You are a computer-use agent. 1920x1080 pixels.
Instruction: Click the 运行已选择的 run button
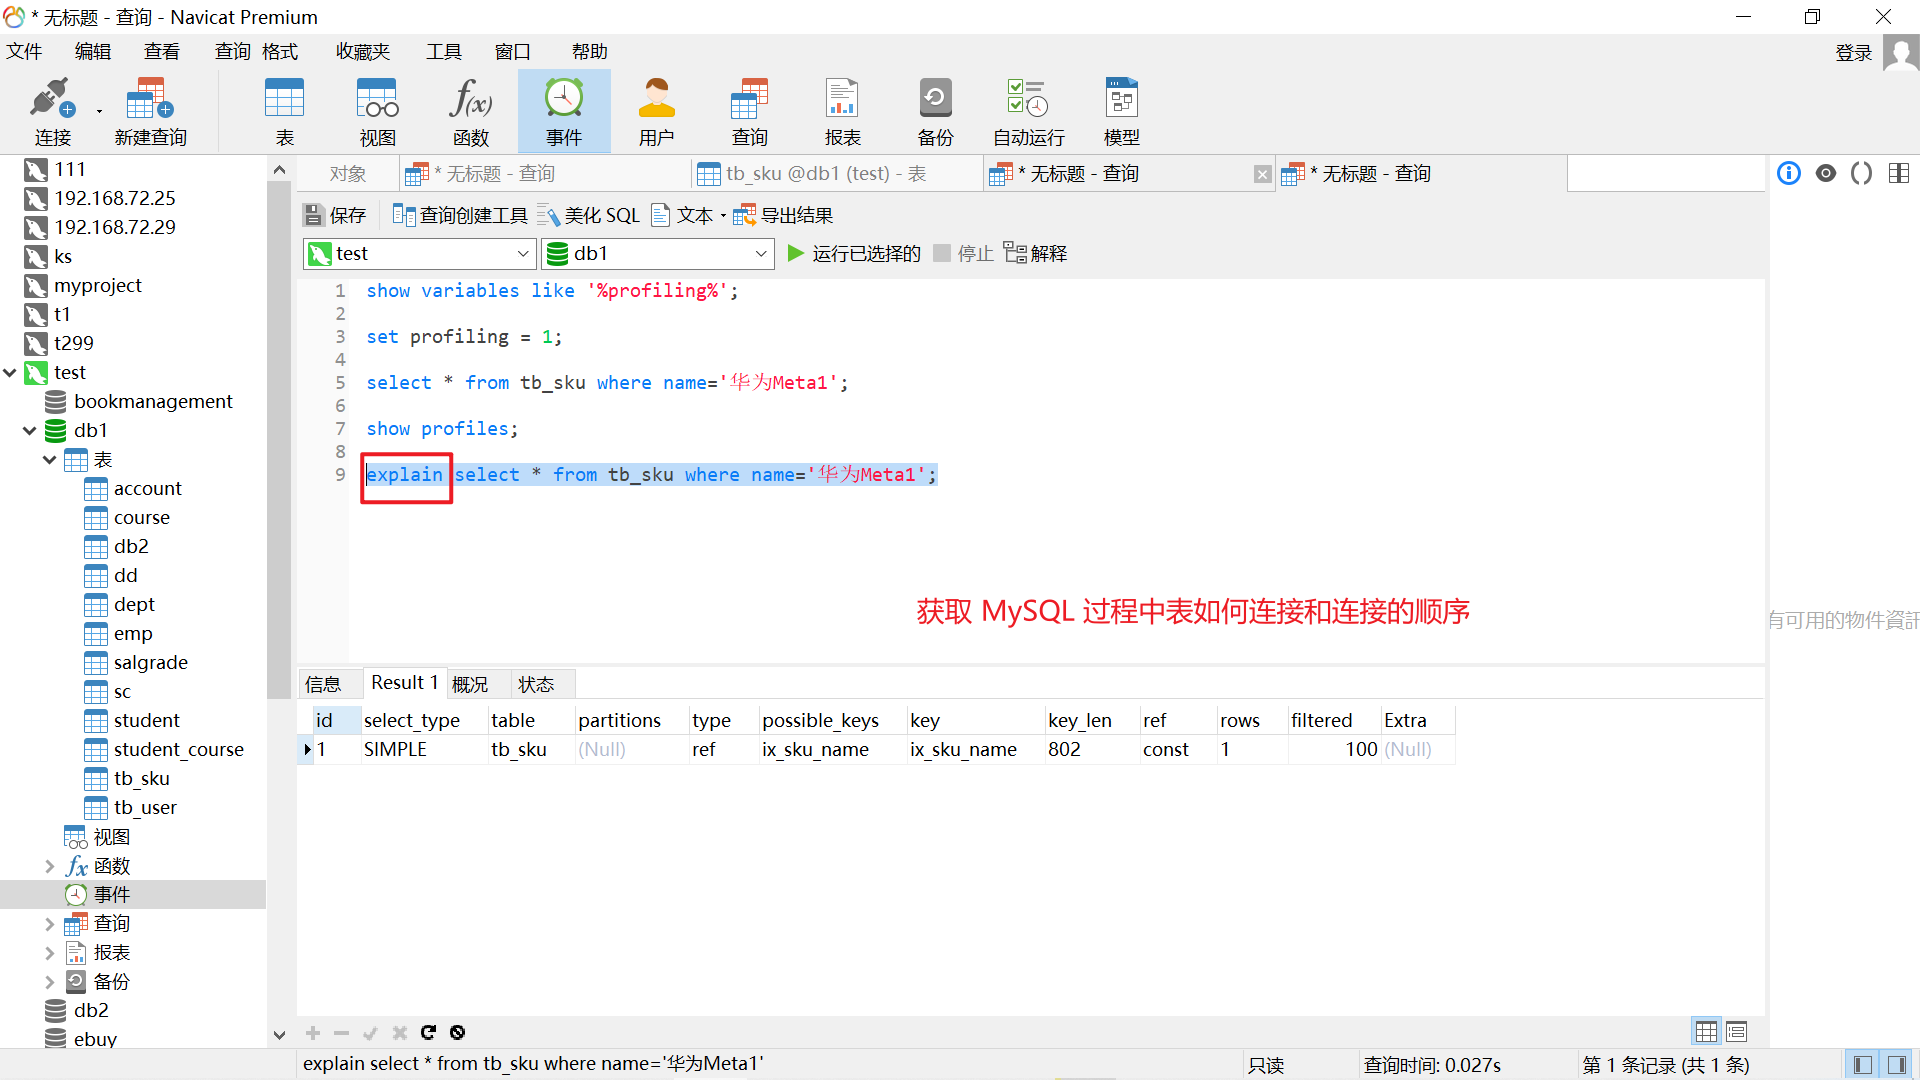(x=854, y=254)
